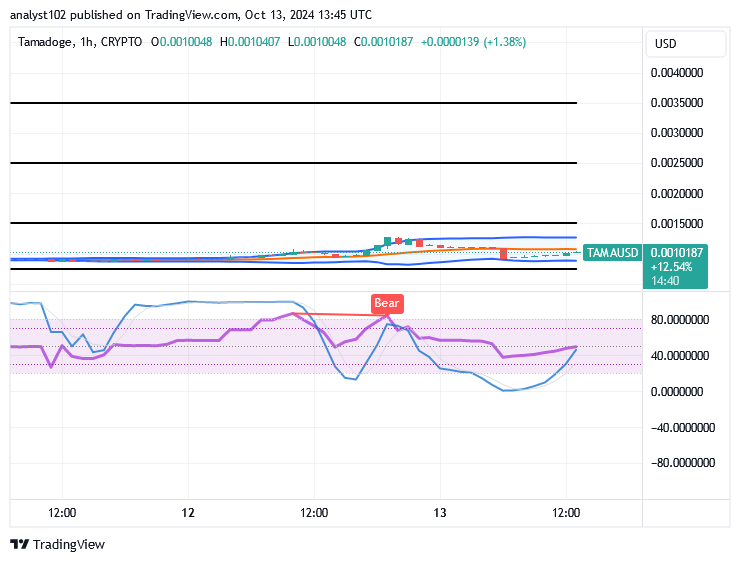
Task: Click the date label 12 on time axis
Action: pos(188,512)
